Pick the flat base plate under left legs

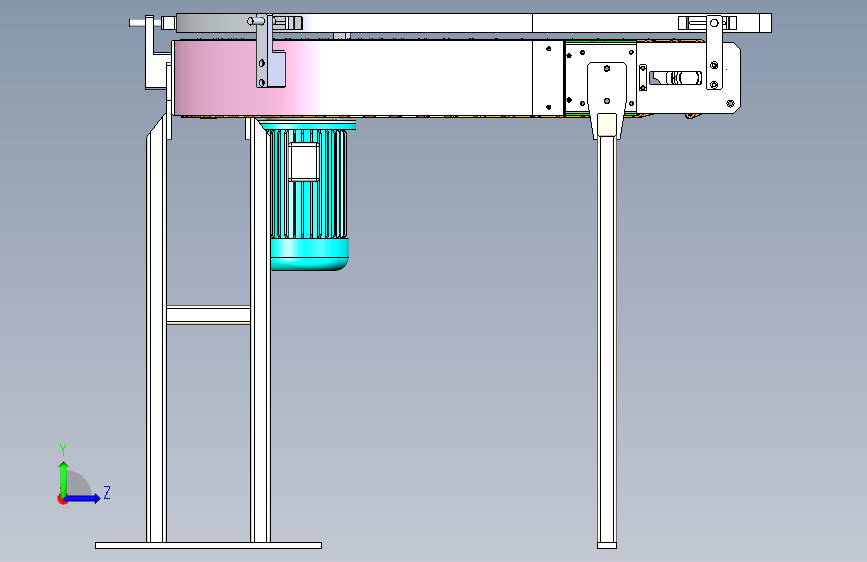point(208,545)
